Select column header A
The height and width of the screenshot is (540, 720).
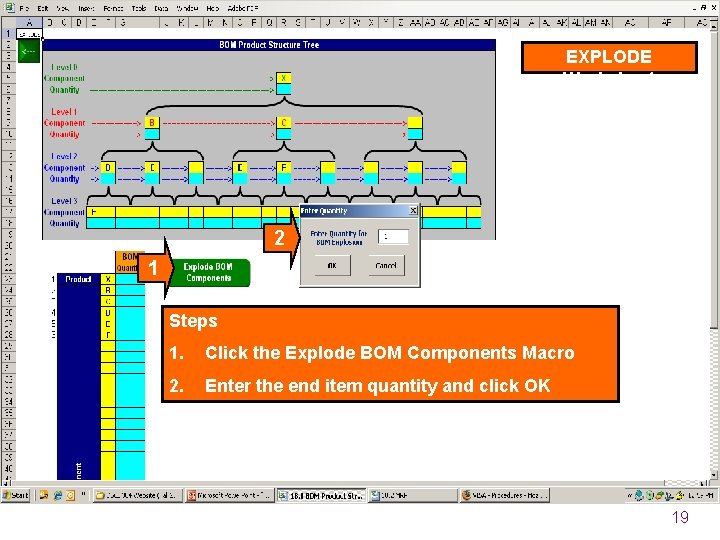pos(29,22)
